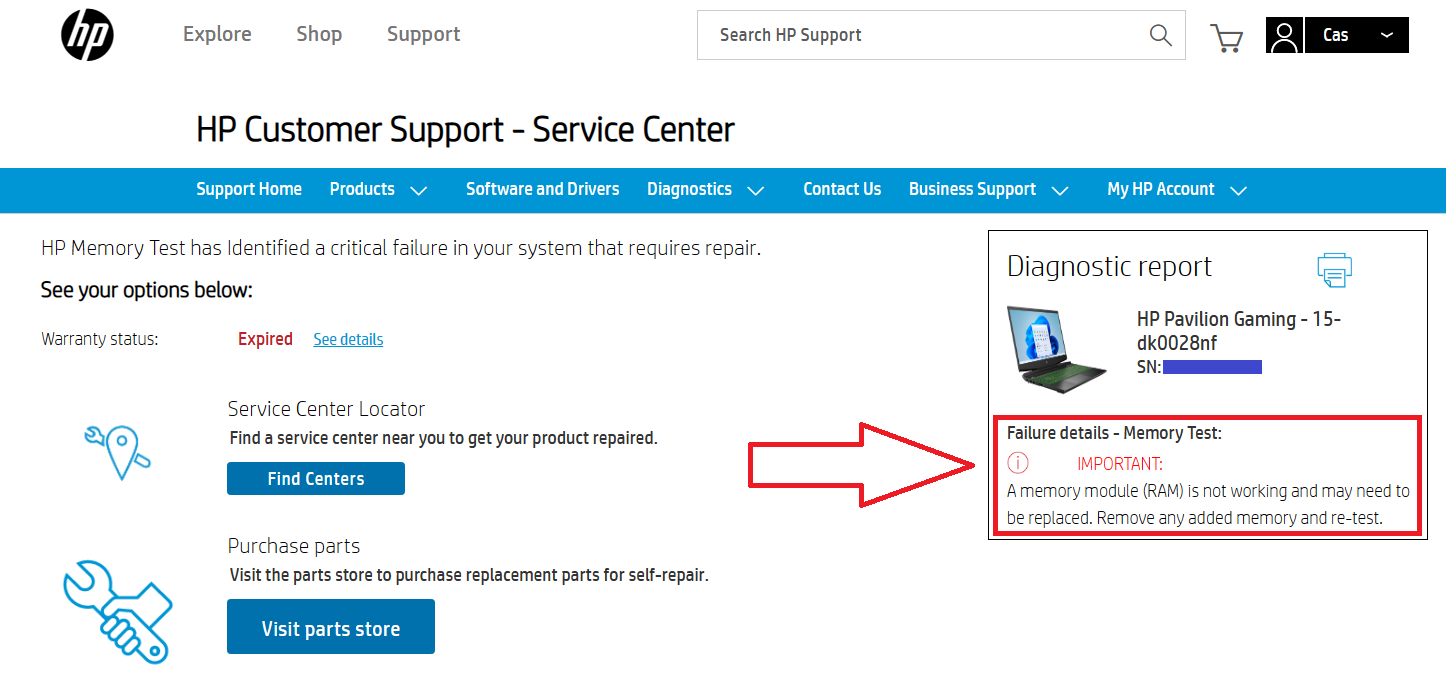
Task: Click the search magnifier icon
Action: 1160,35
